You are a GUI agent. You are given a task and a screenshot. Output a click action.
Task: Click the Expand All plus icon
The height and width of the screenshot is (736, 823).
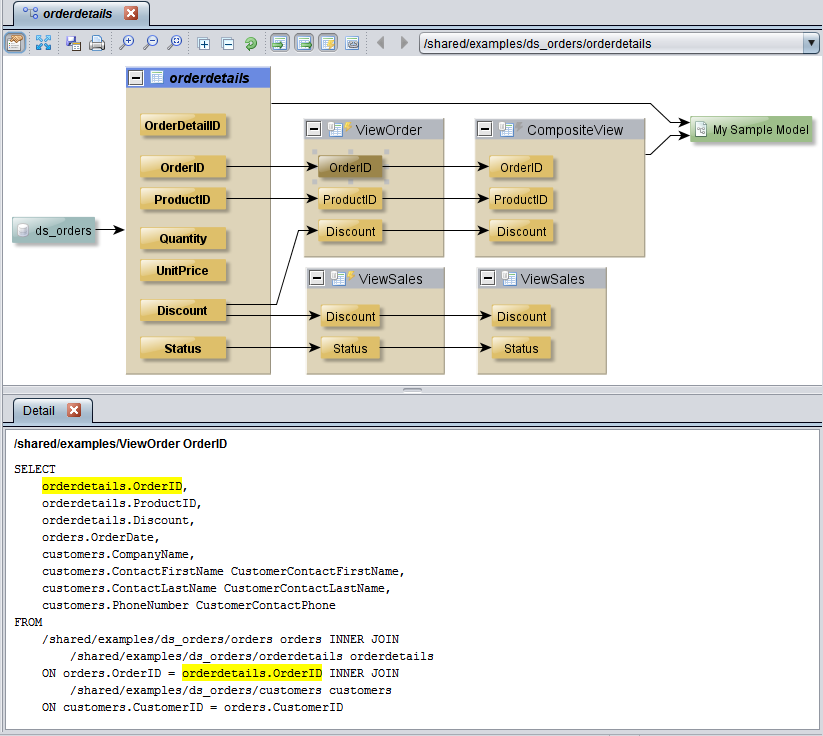(204, 43)
